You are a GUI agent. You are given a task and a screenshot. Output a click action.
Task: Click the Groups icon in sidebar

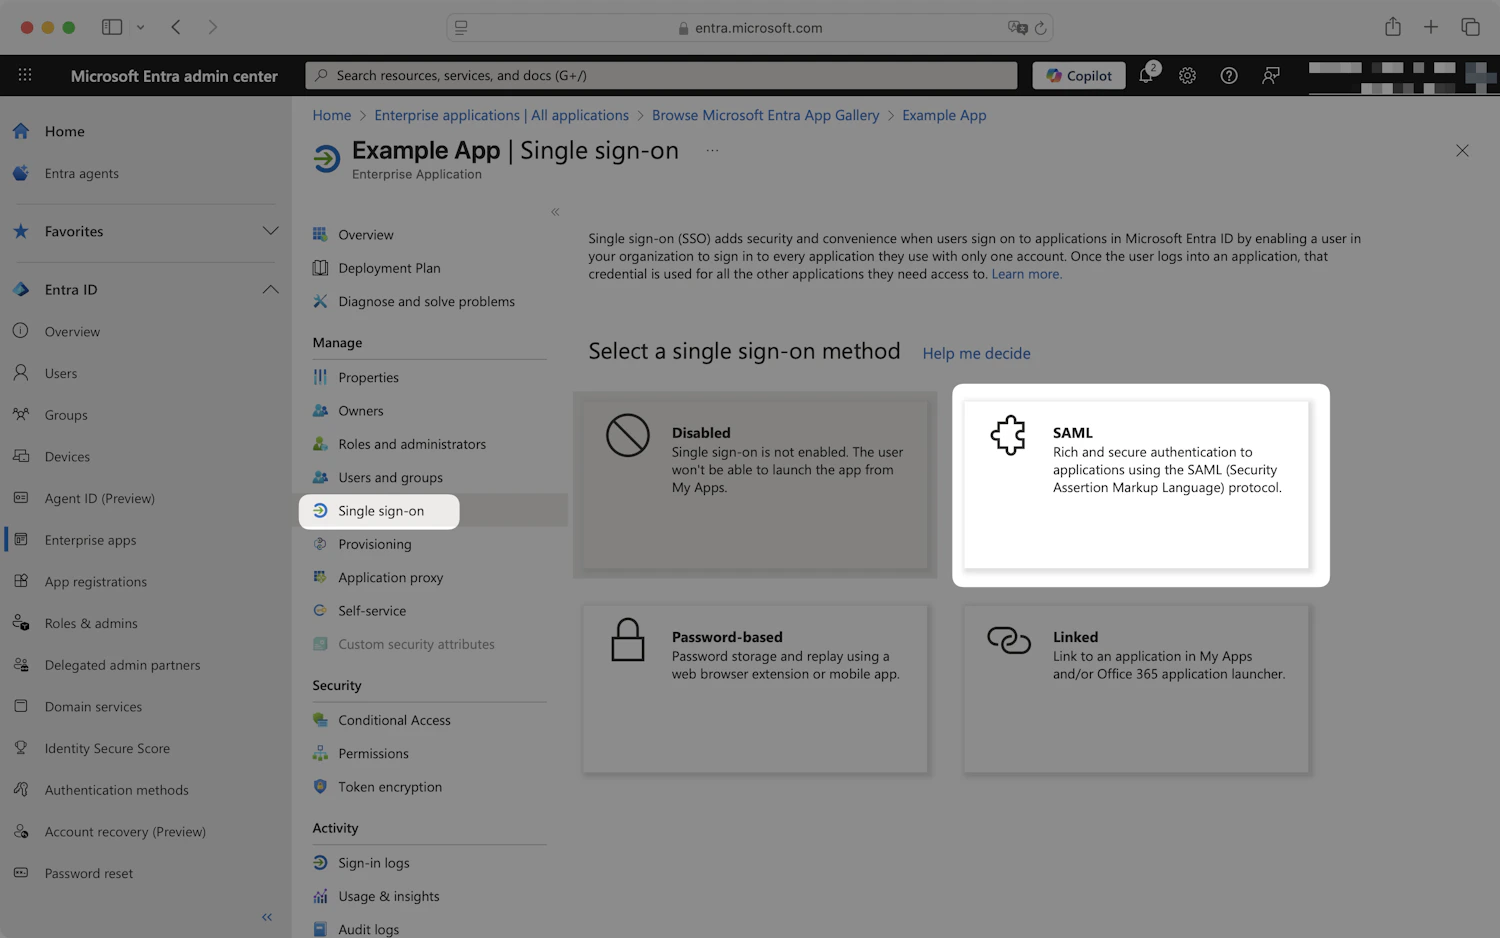(x=21, y=414)
